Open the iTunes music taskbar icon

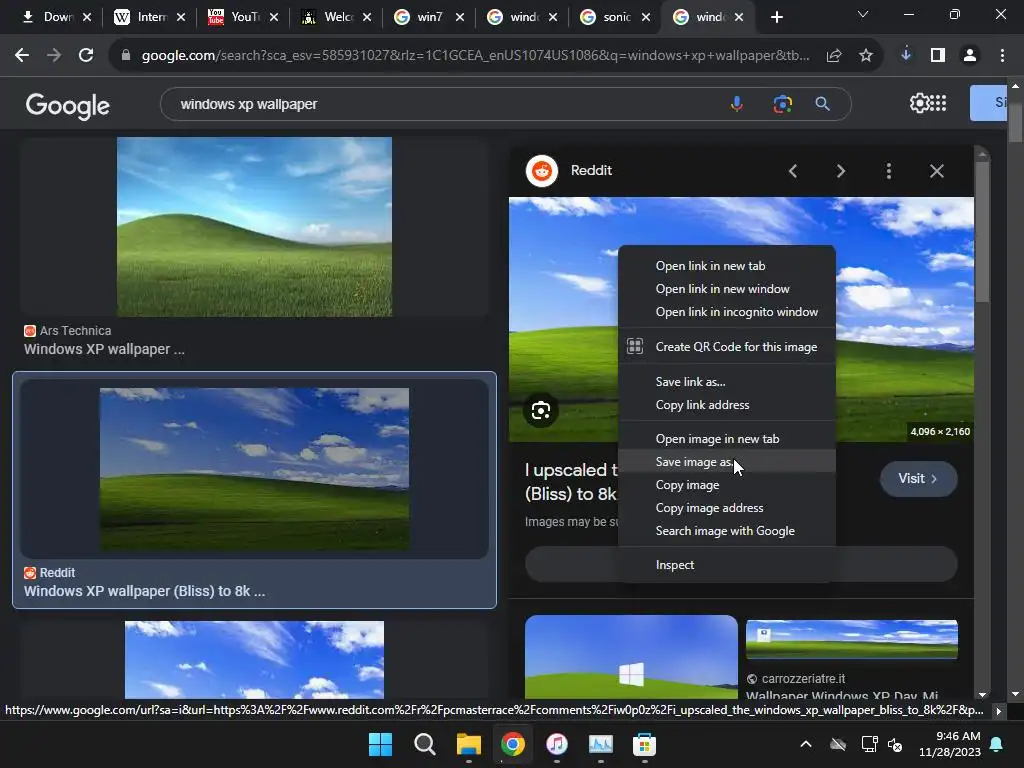[556, 744]
